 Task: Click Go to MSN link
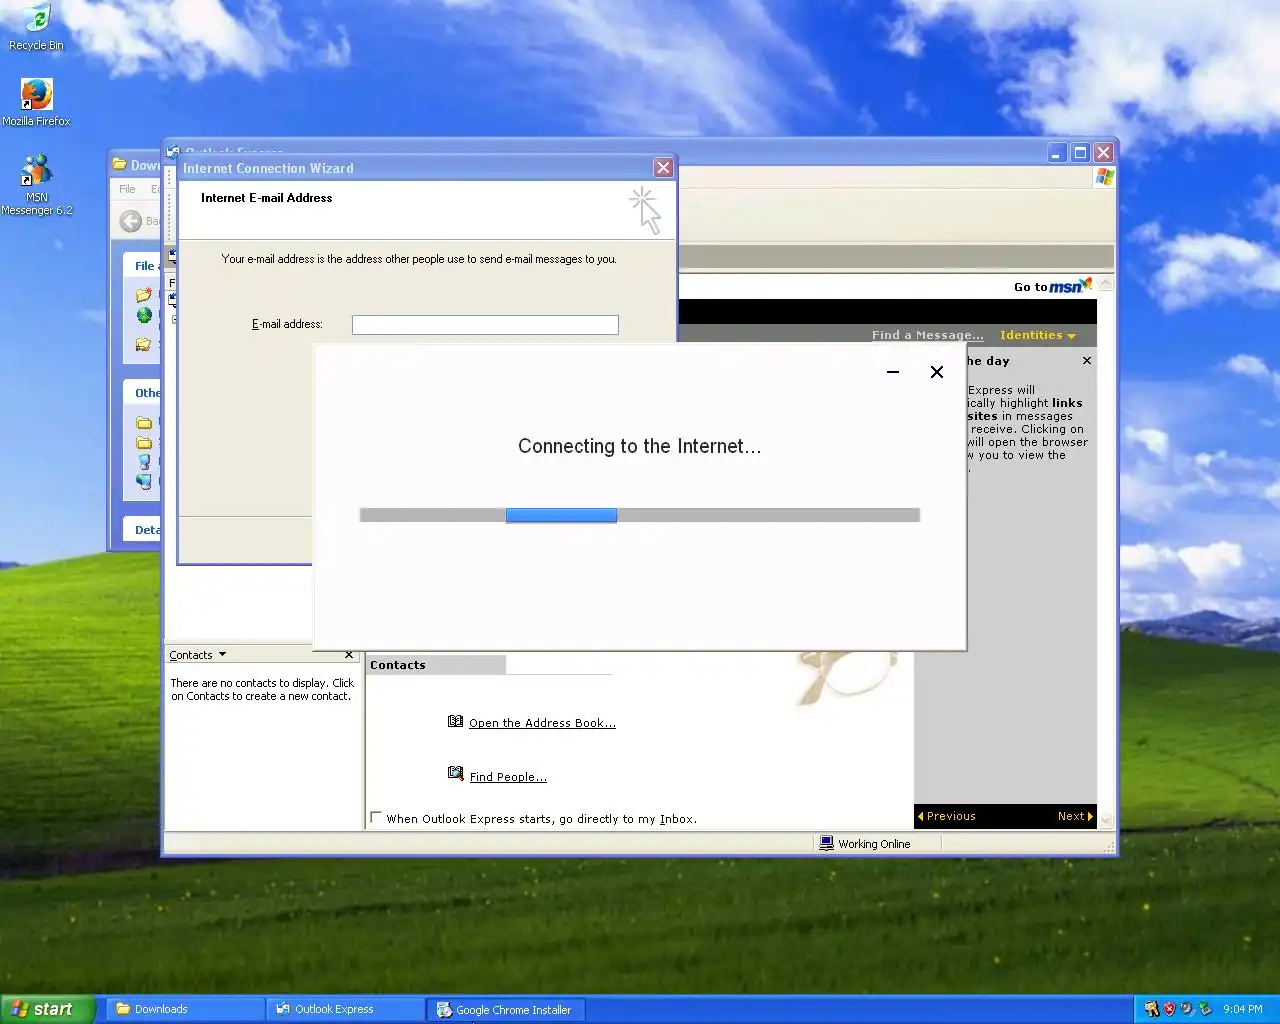pyautogui.click(x=1052, y=286)
